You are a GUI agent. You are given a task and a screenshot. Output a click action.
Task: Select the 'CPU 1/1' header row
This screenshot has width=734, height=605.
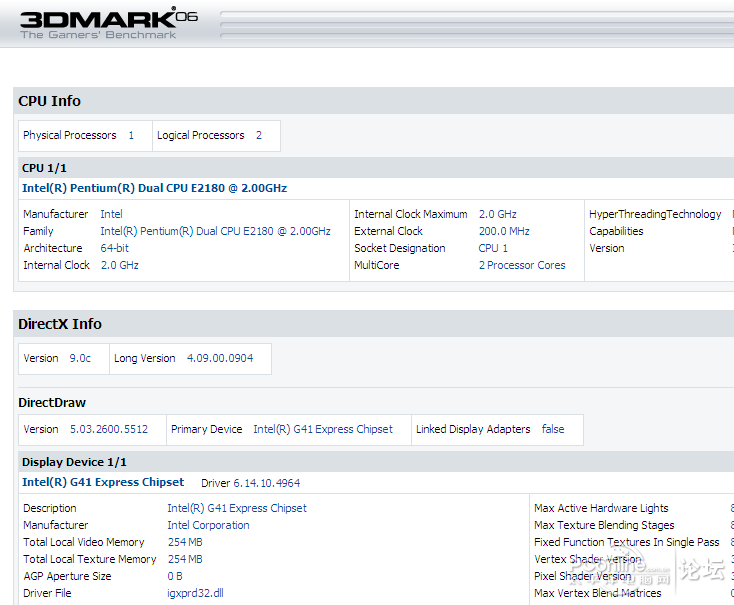coord(374,168)
